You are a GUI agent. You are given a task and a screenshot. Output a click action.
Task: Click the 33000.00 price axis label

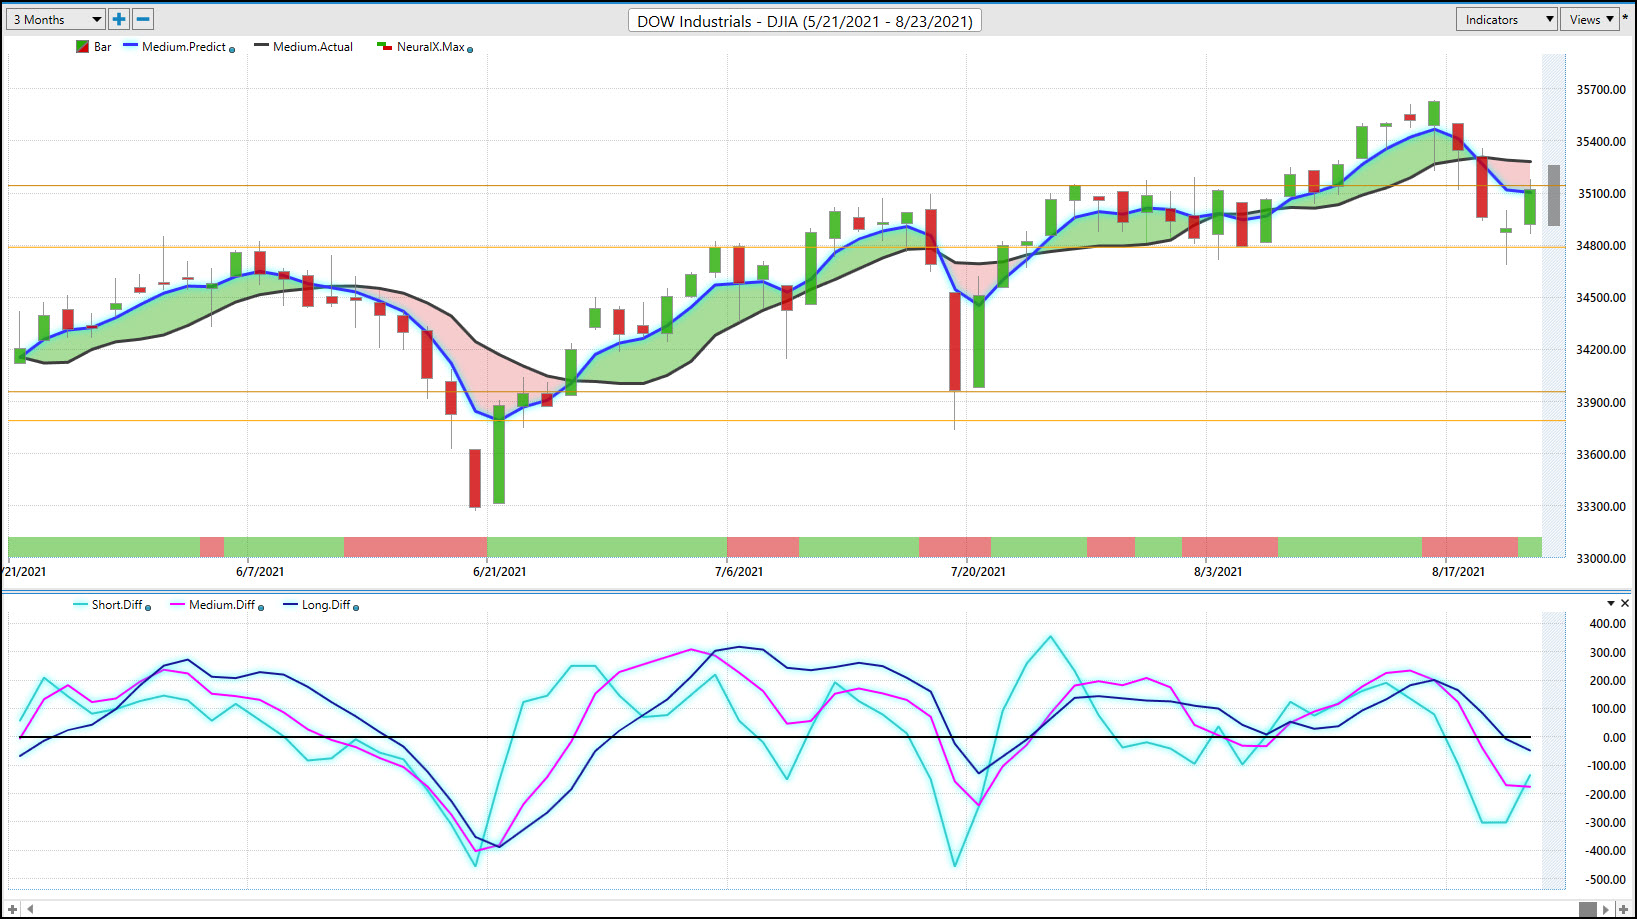1601,559
